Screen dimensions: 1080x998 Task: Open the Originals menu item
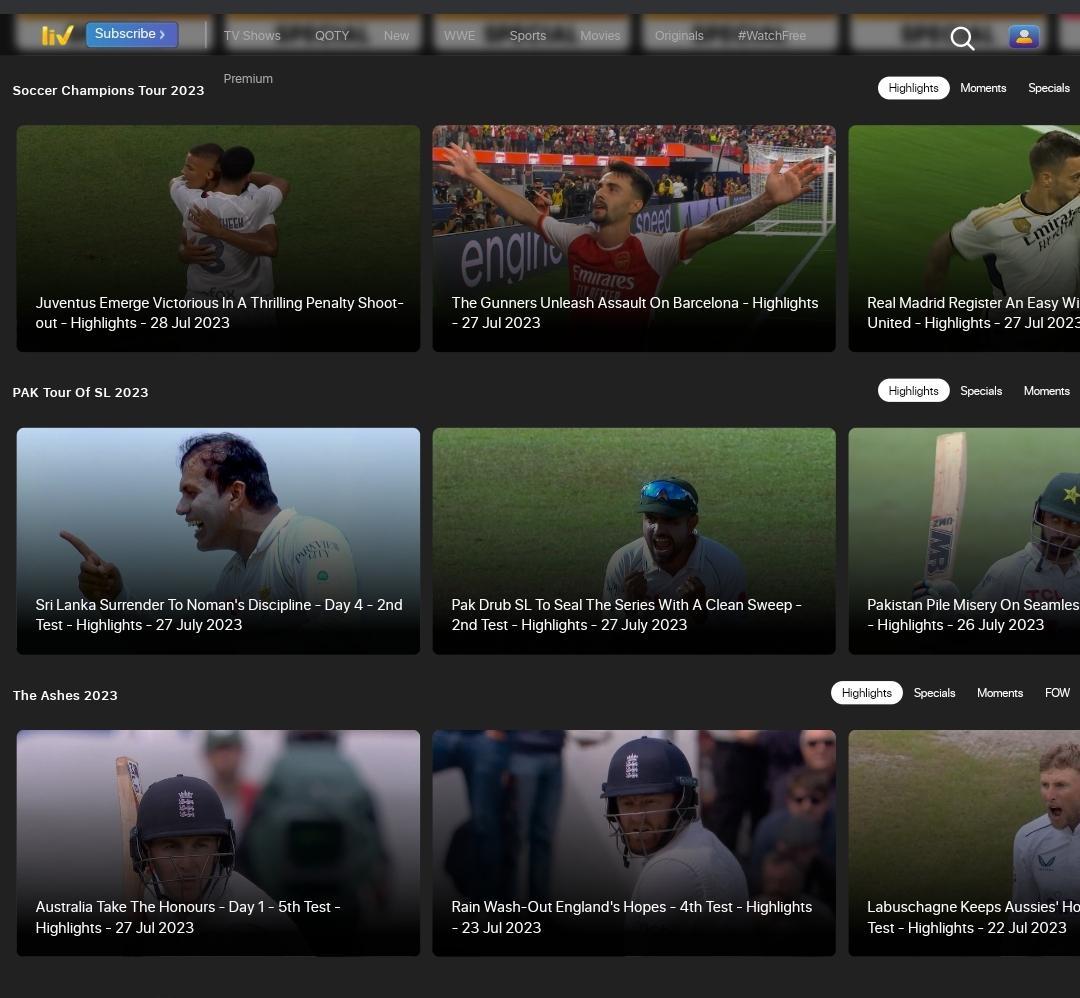click(679, 36)
